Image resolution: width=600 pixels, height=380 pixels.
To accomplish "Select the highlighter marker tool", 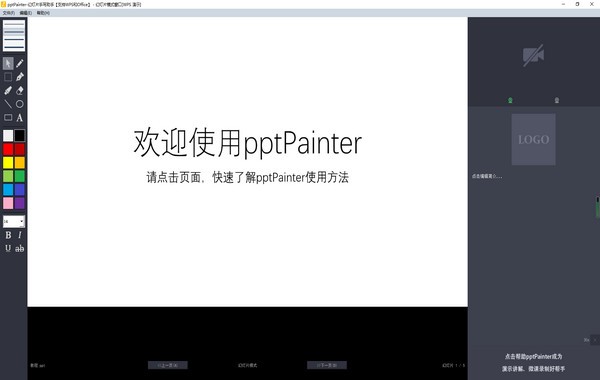I will [x=8, y=90].
